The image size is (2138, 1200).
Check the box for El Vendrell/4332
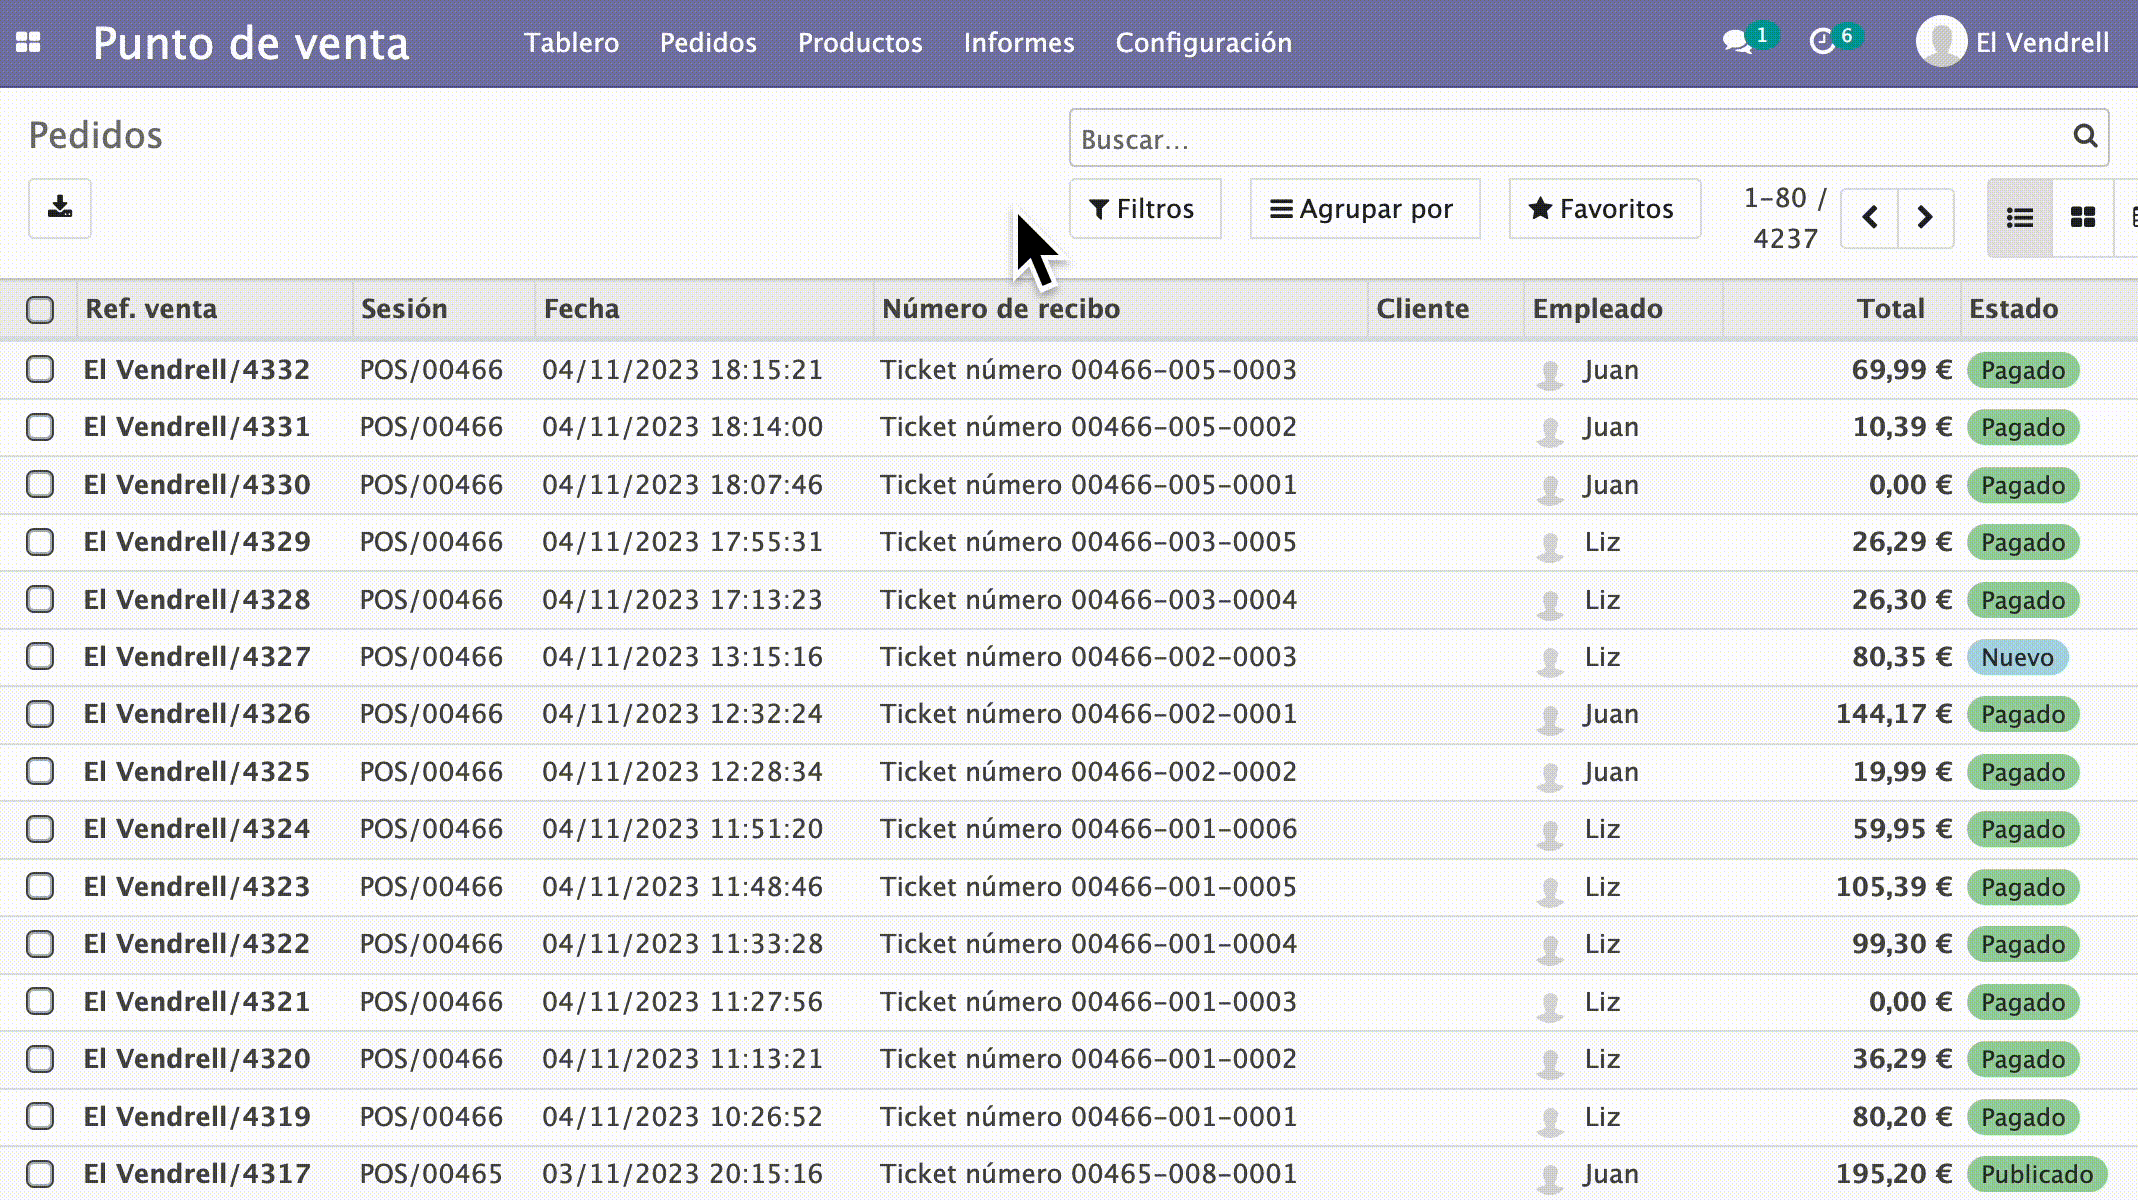[40, 369]
